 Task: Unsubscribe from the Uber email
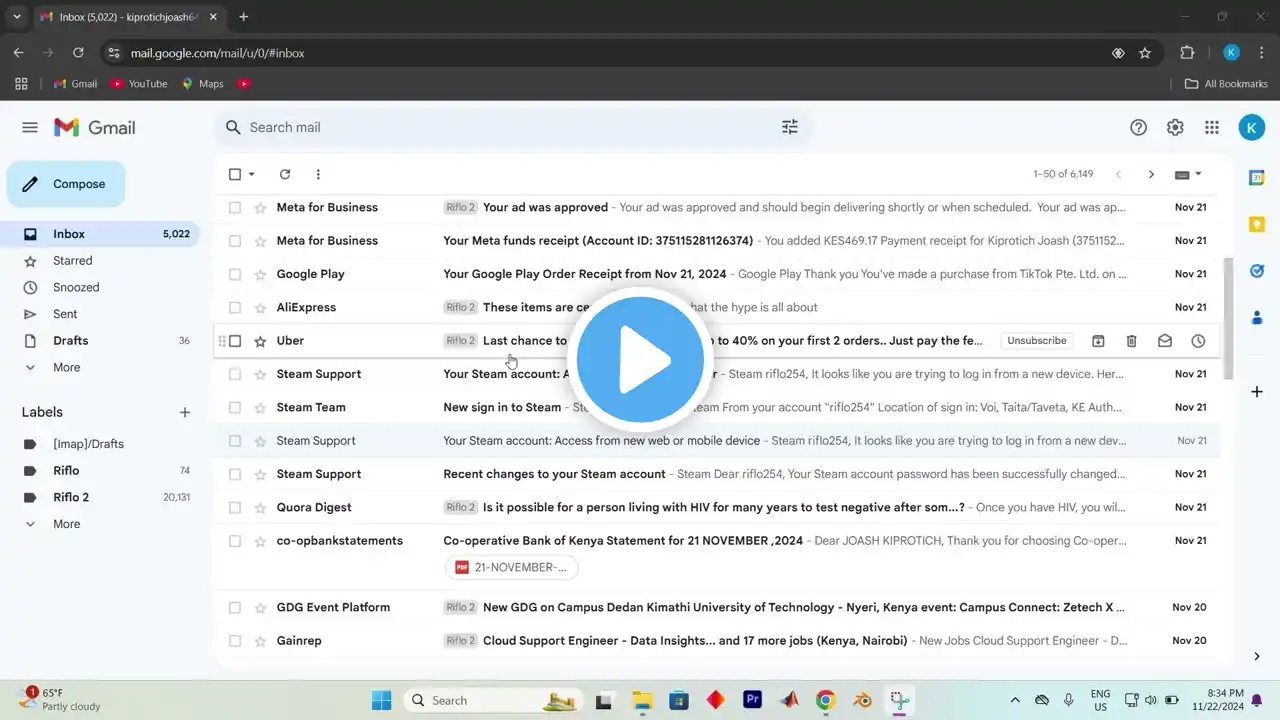click(x=1037, y=341)
